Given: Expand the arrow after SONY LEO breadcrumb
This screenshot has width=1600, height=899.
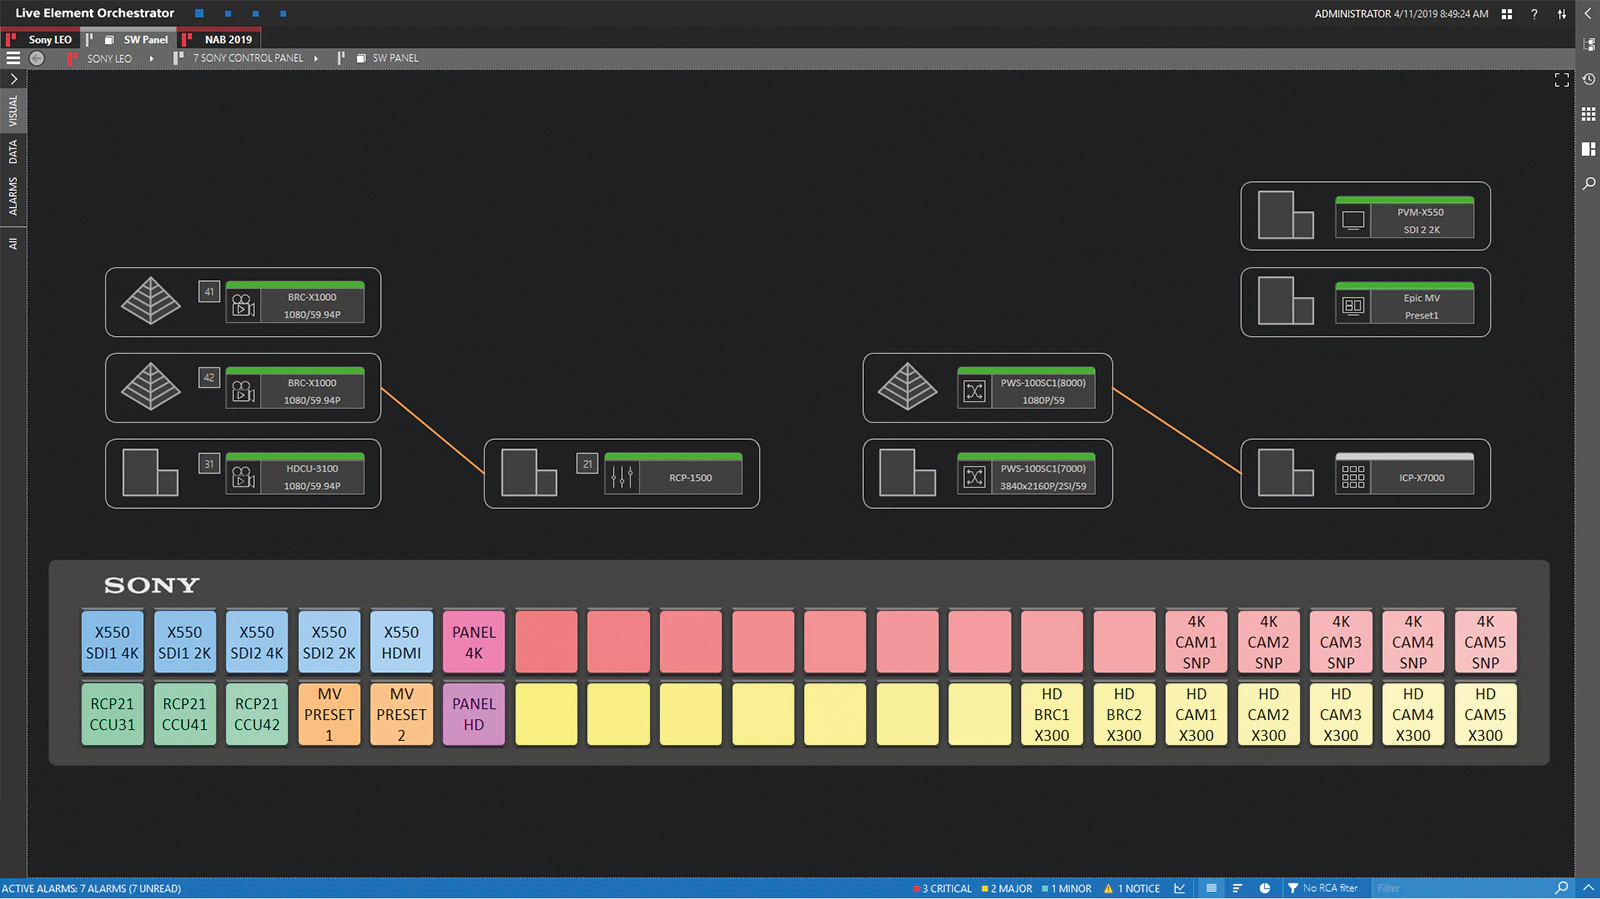Looking at the screenshot, I should point(152,58).
